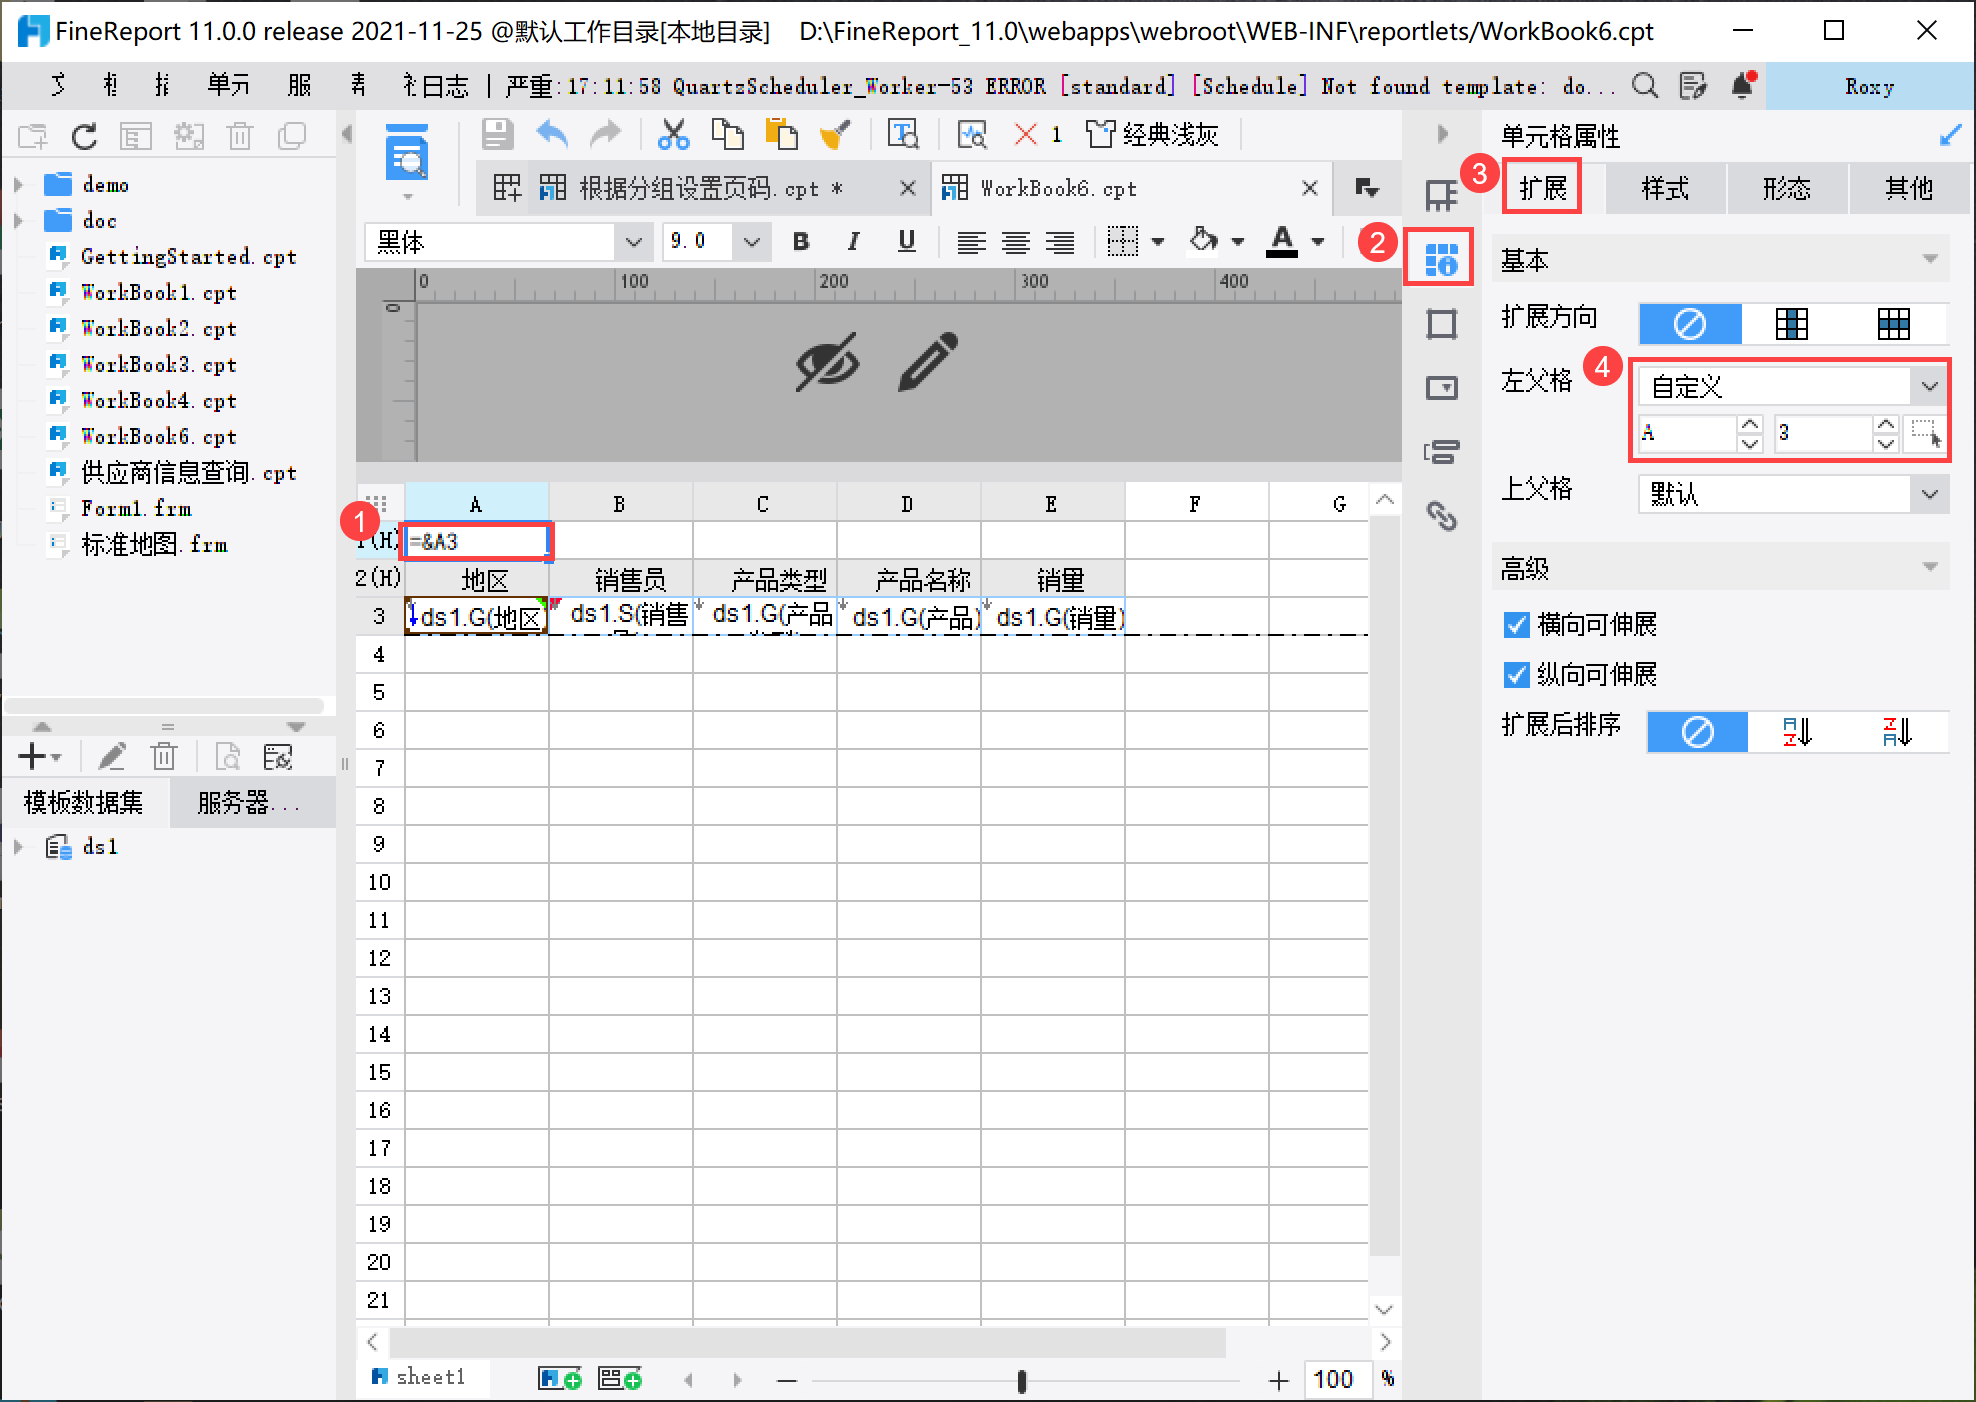The height and width of the screenshot is (1402, 1976).
Task: Select no-expansion direction option
Action: click(x=1689, y=323)
